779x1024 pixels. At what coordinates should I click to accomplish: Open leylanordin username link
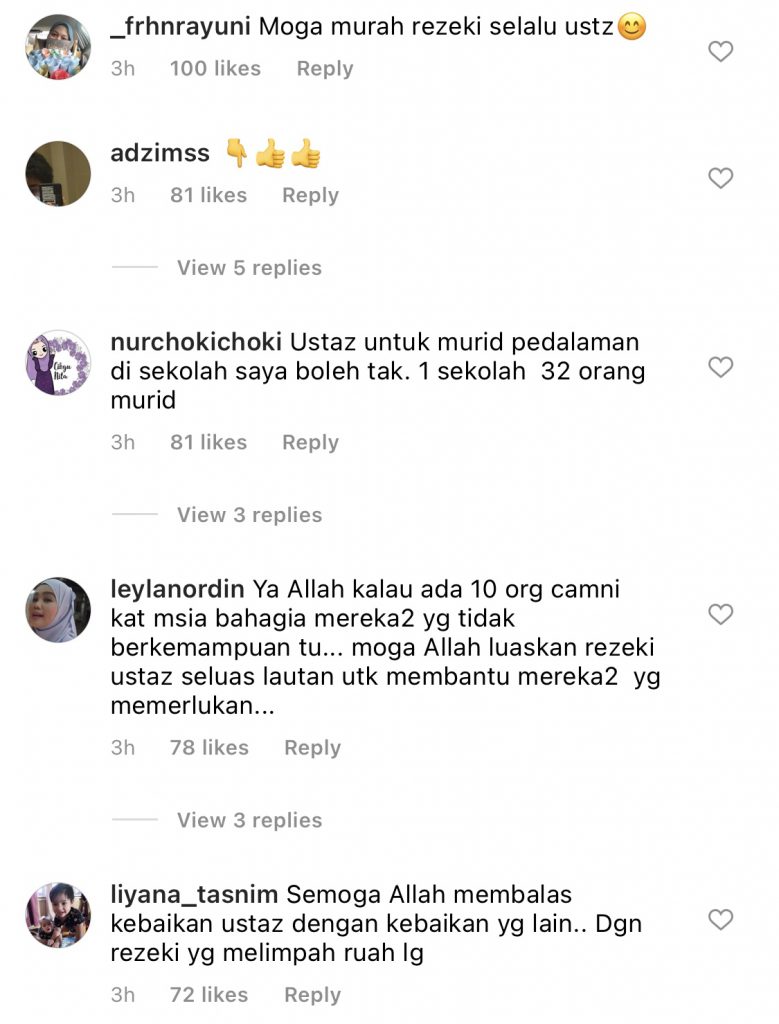[x=177, y=589]
